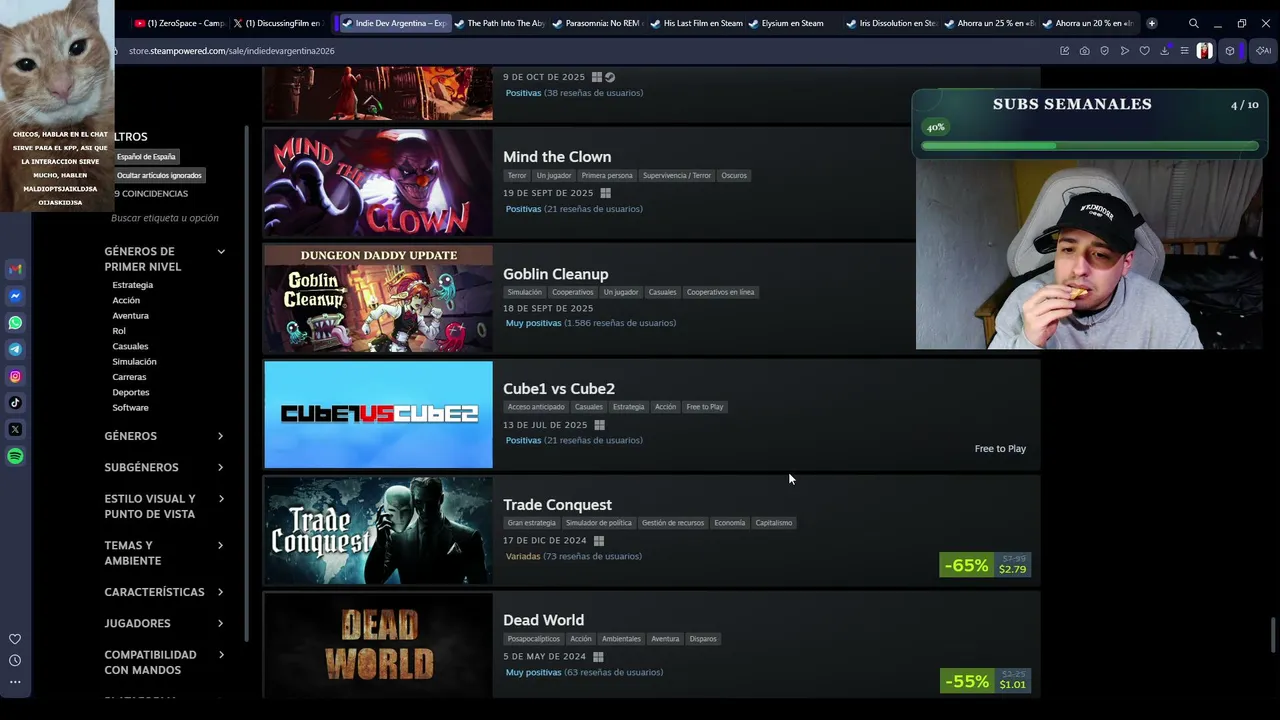Screen dimensions: 1280x720
Task: Click the browser tab search magnifier icon
Action: 1193,23
